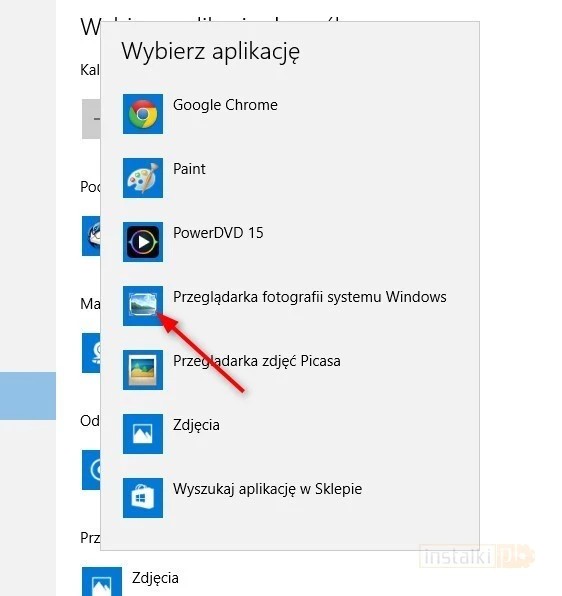Screen dimensions: 562x596
Task: Choose the Paint text entry
Action: (x=189, y=169)
